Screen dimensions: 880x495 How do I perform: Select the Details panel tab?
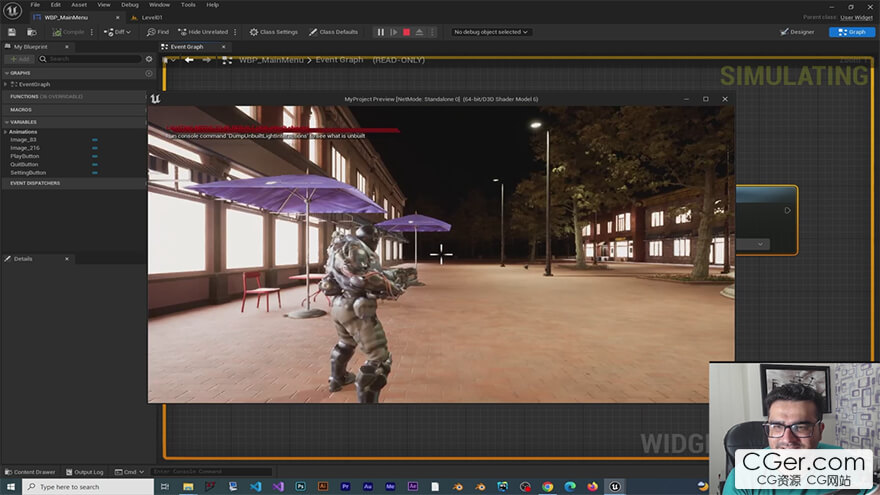pyautogui.click(x=23, y=259)
